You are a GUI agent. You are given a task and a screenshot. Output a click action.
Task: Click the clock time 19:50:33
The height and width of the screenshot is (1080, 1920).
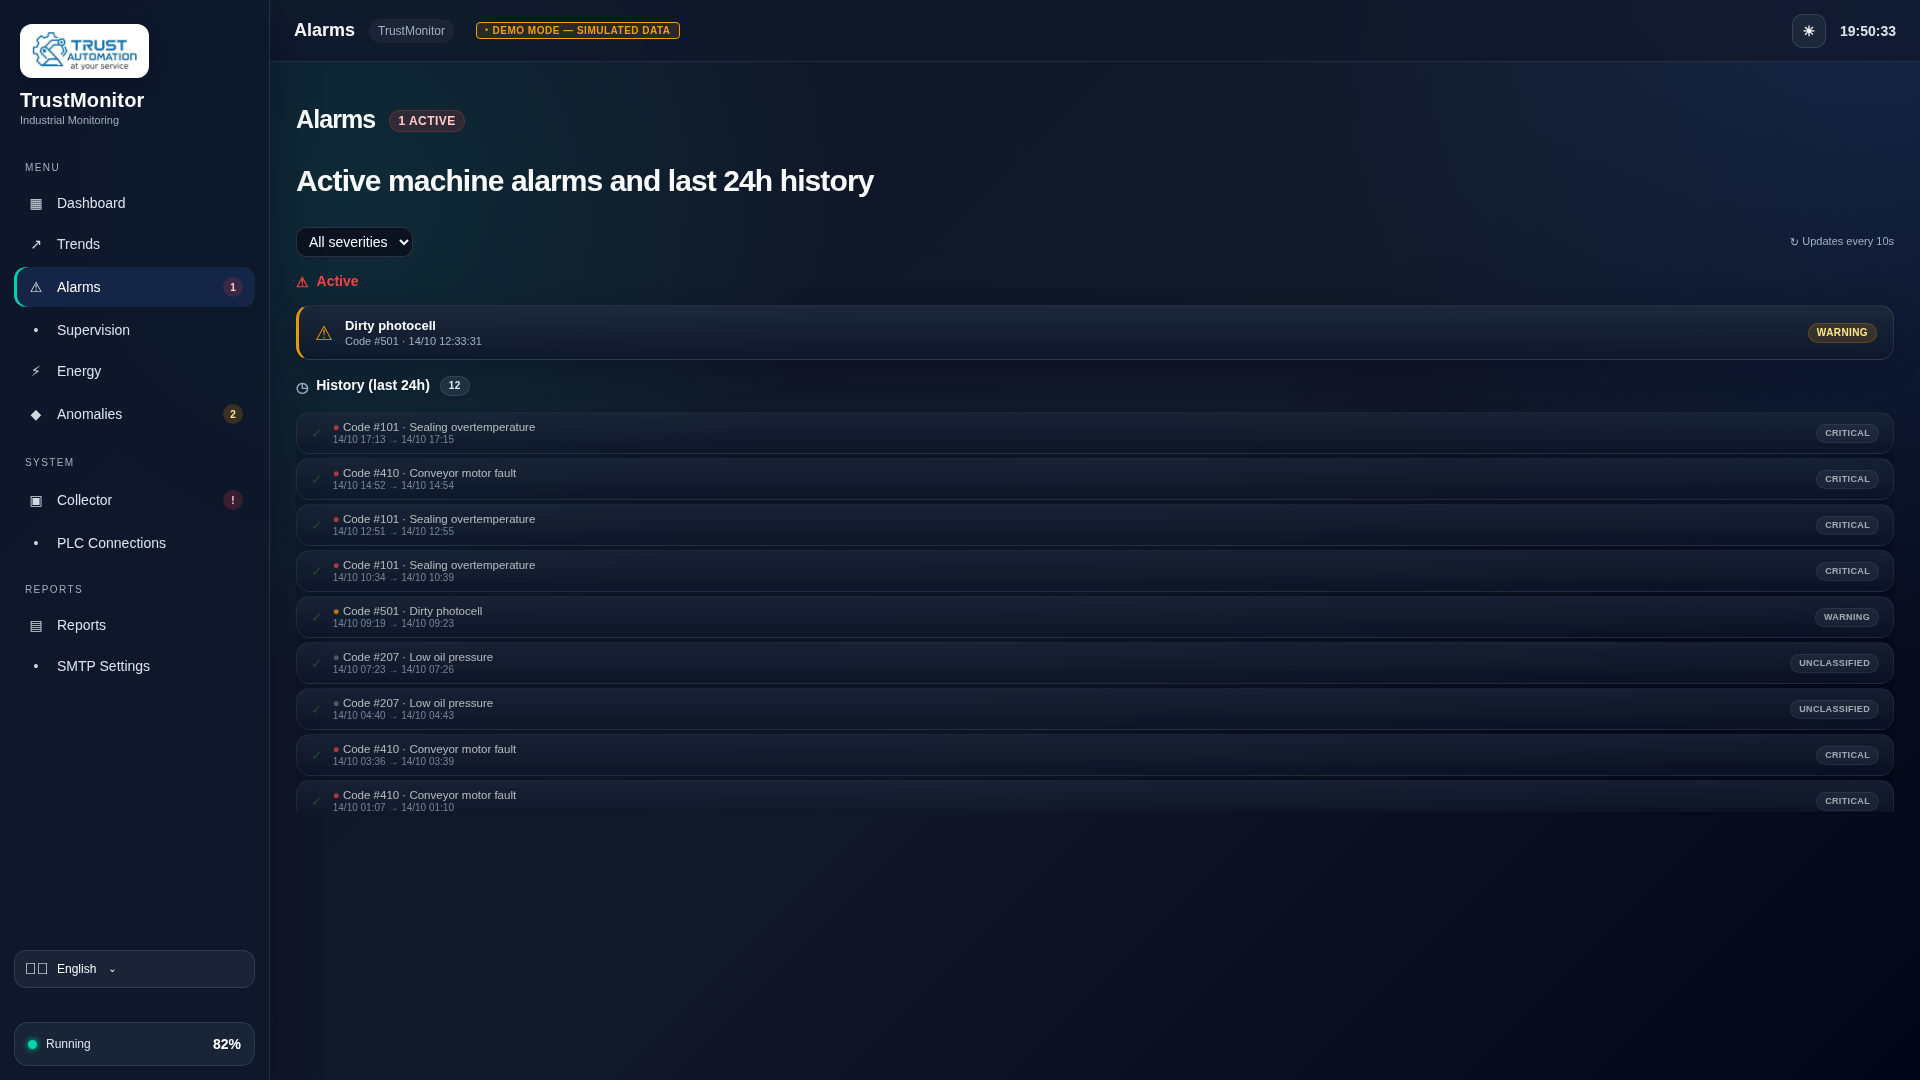tap(1867, 31)
